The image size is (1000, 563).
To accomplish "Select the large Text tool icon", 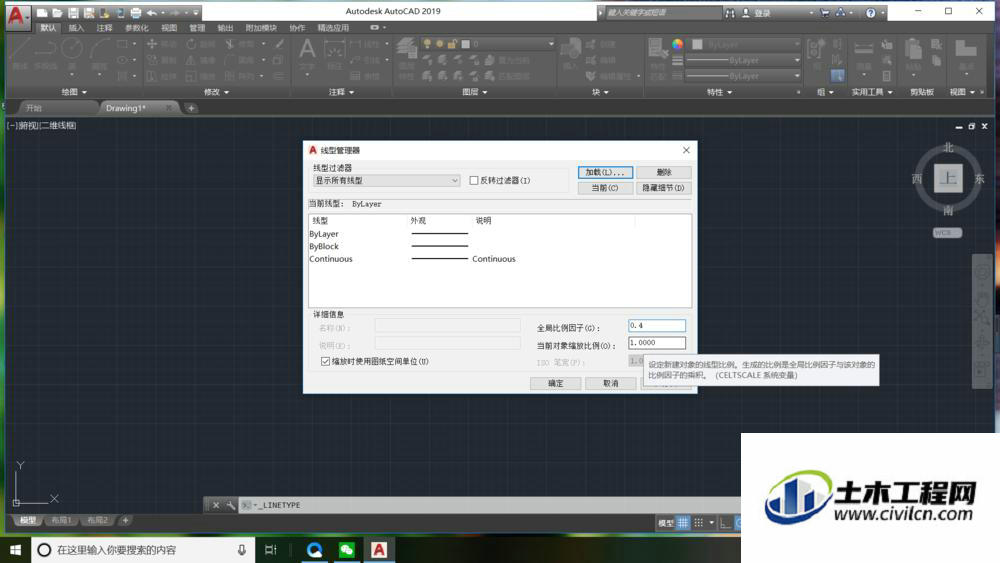I will (x=307, y=50).
